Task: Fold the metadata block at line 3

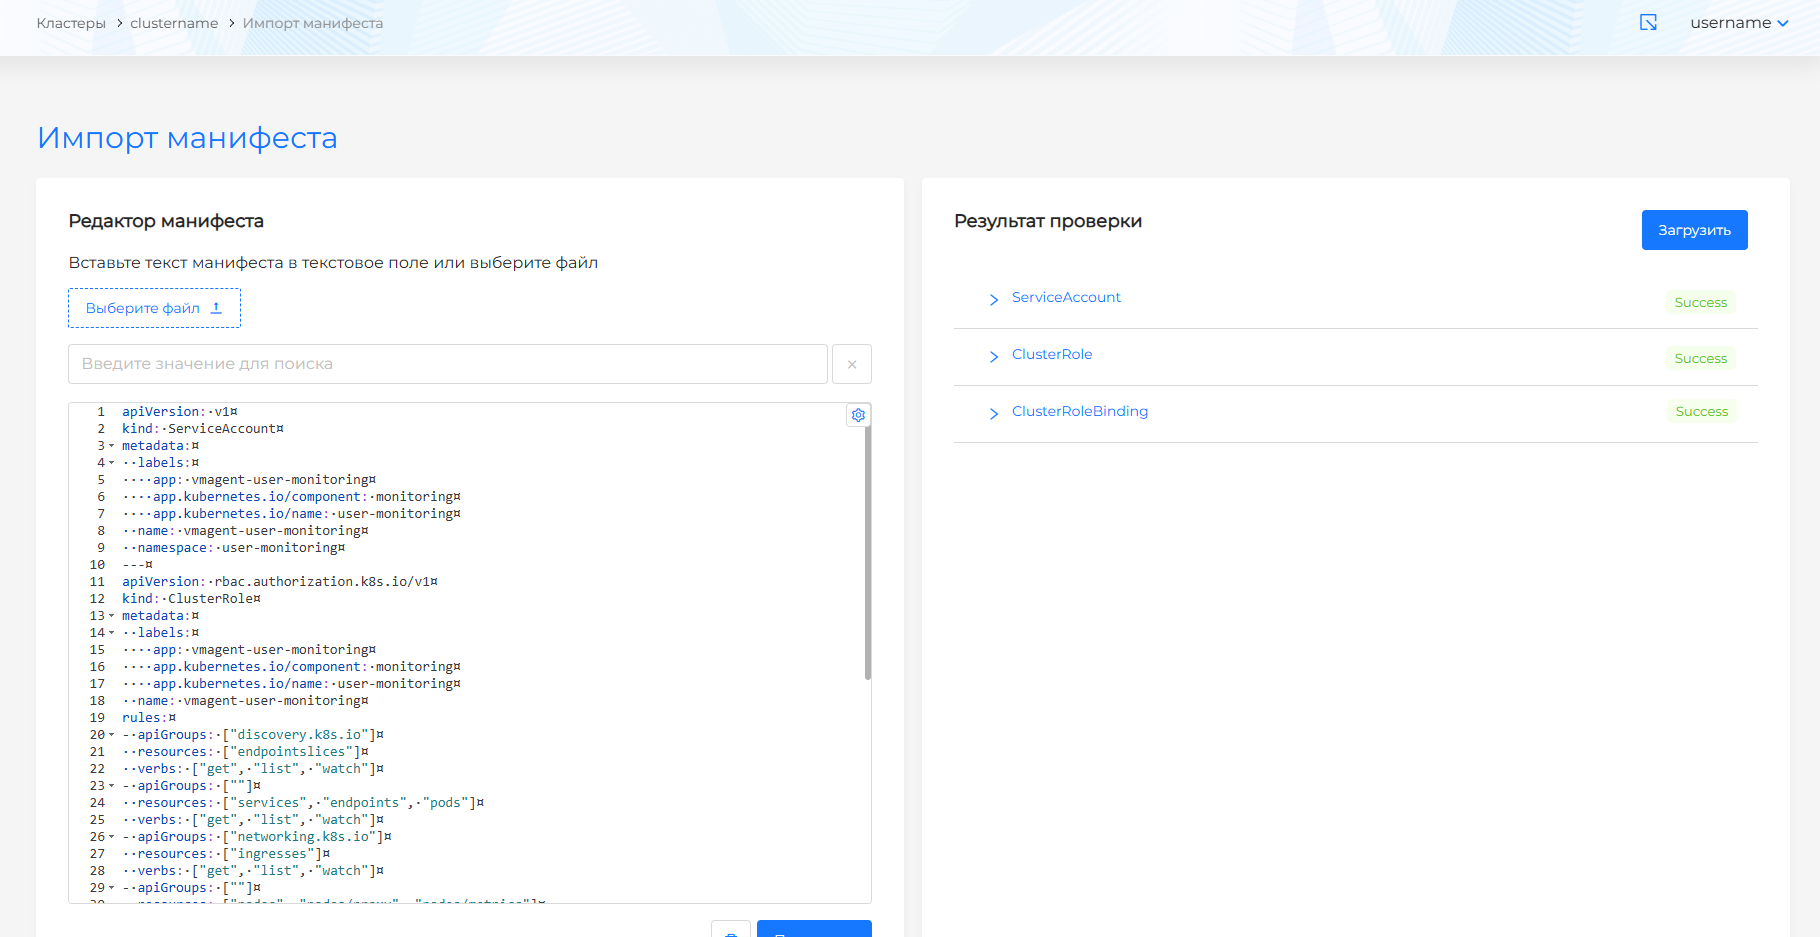Action: click(x=111, y=446)
